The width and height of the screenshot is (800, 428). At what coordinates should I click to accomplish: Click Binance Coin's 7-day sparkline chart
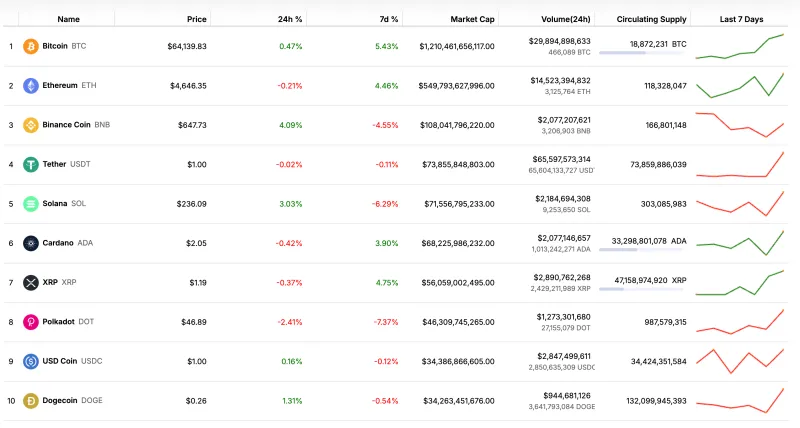pyautogui.click(x=740, y=125)
